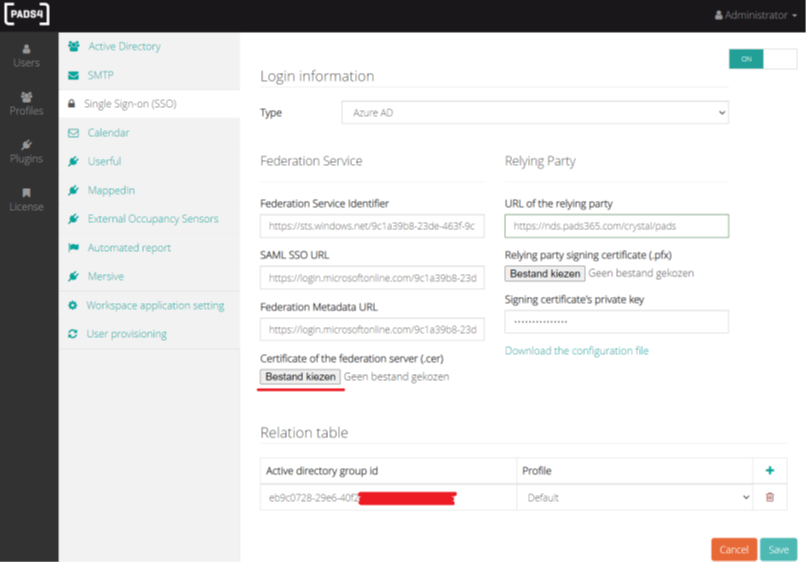Add a relation table row with plus icon
The height and width of the screenshot is (562, 806).
770,470
